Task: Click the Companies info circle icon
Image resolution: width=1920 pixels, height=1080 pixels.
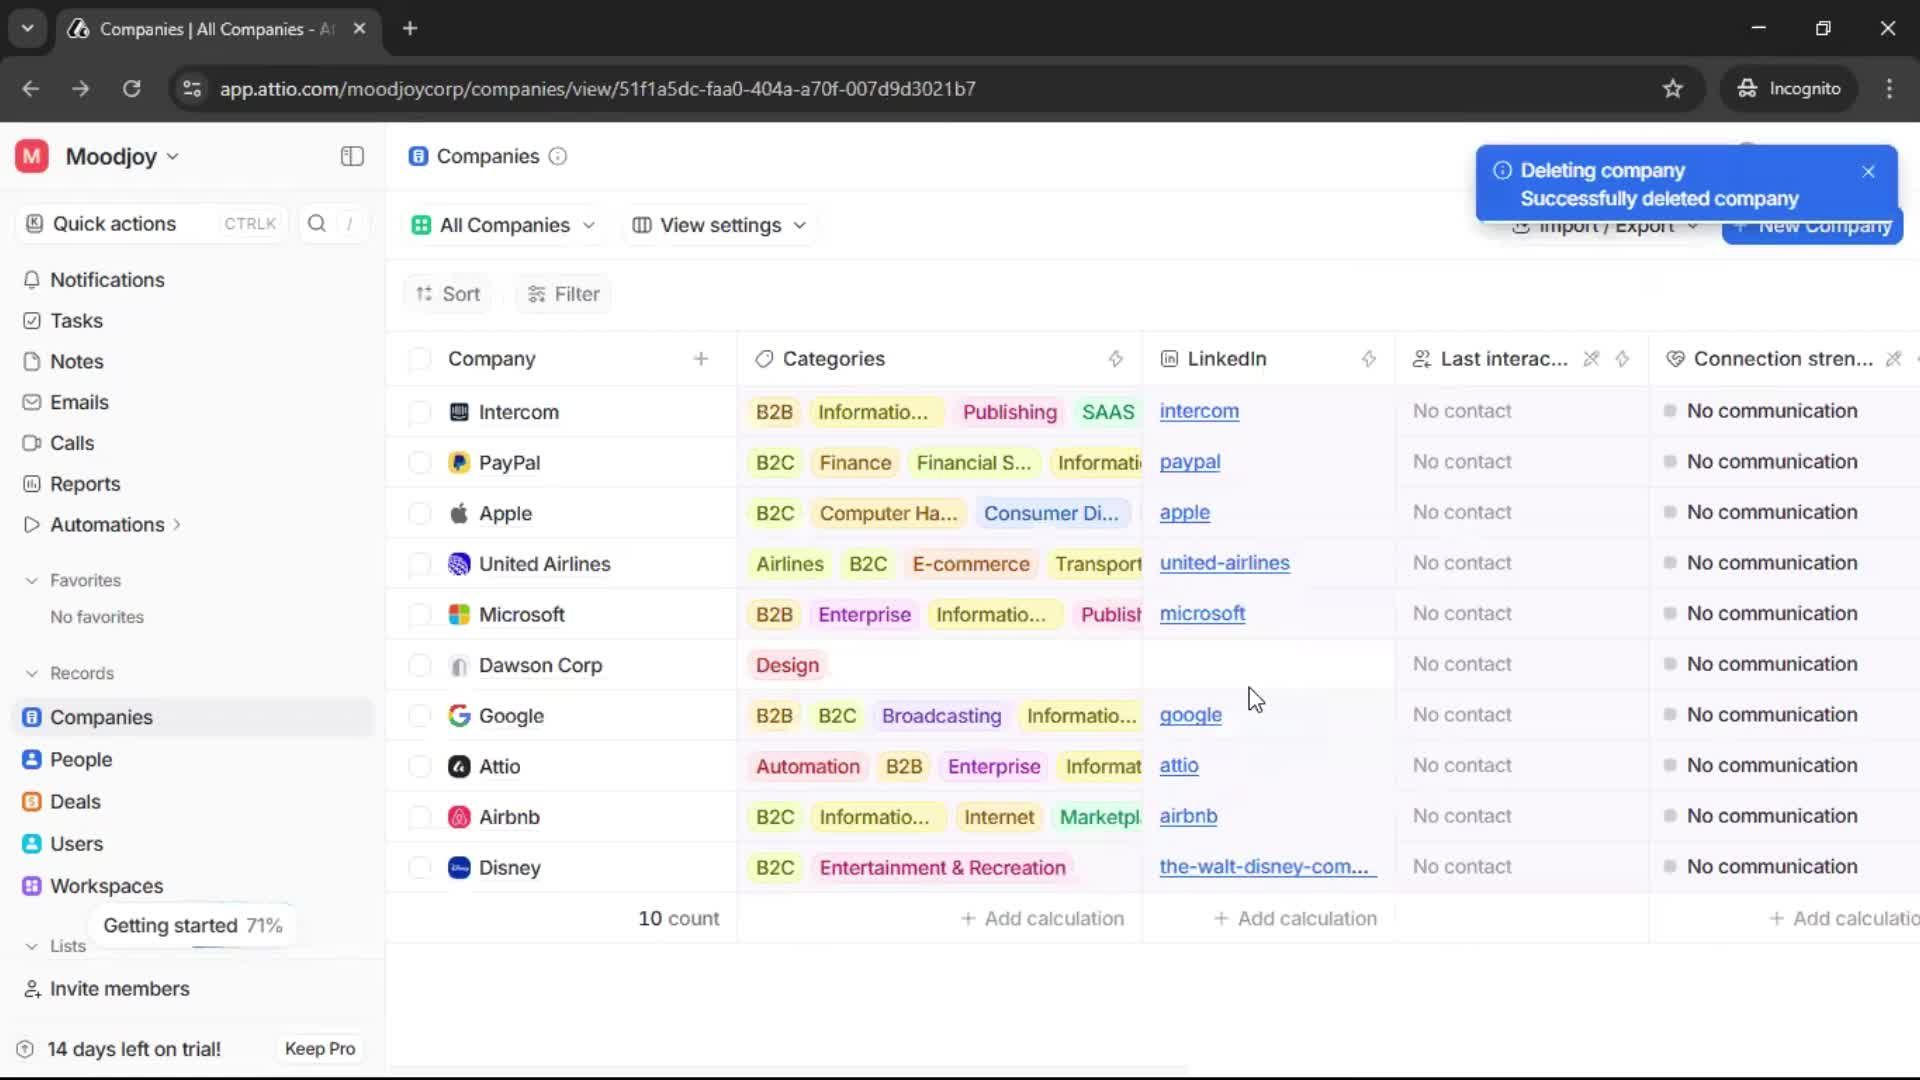Action: (558, 156)
